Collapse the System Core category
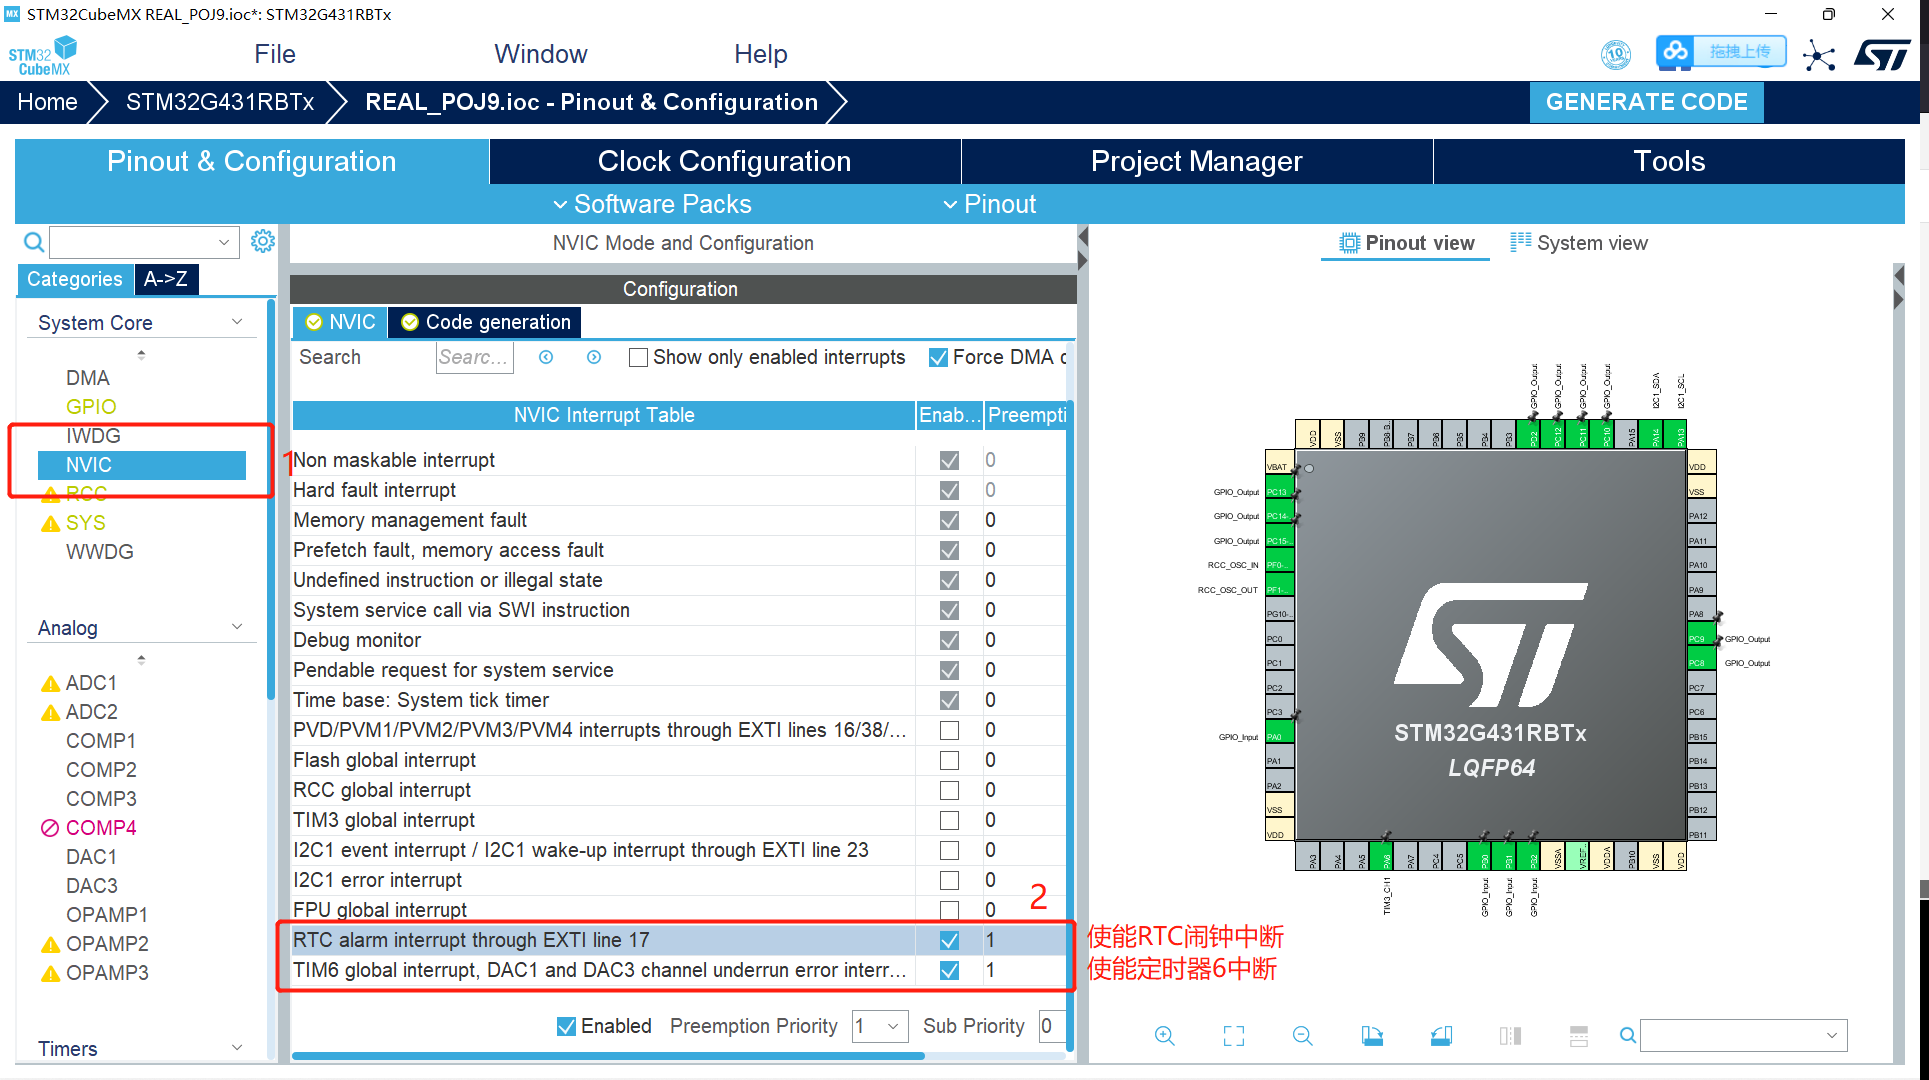1929x1080 pixels. pyautogui.click(x=237, y=321)
